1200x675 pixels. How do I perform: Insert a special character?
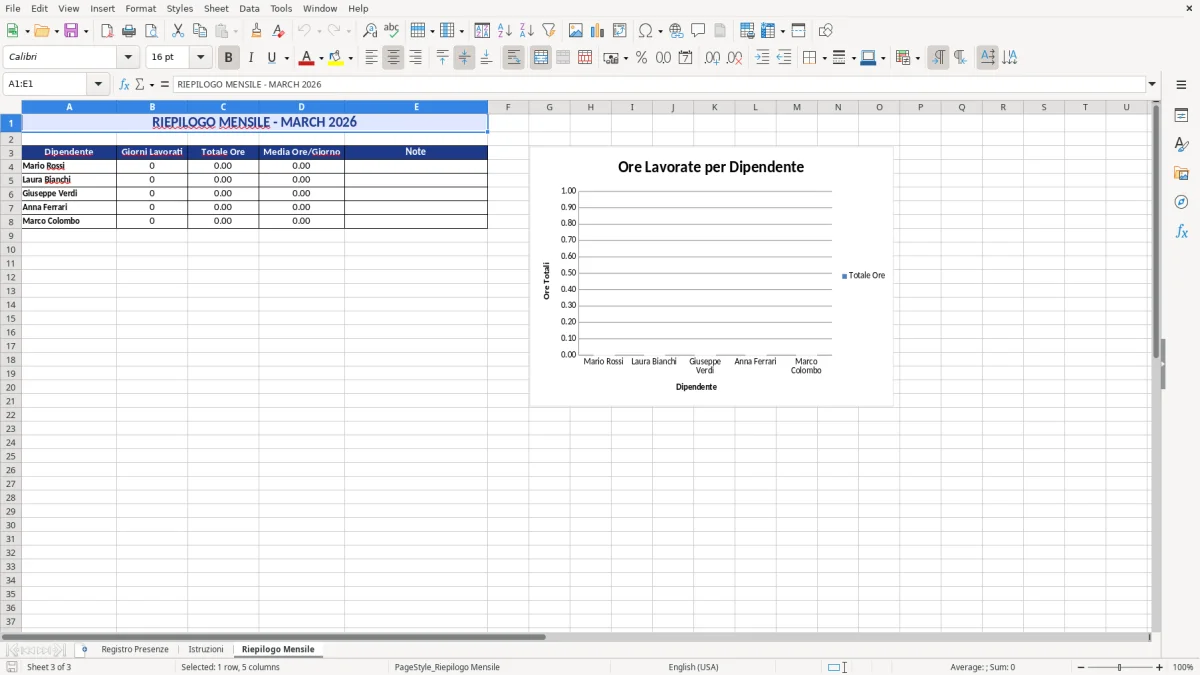pos(645,30)
